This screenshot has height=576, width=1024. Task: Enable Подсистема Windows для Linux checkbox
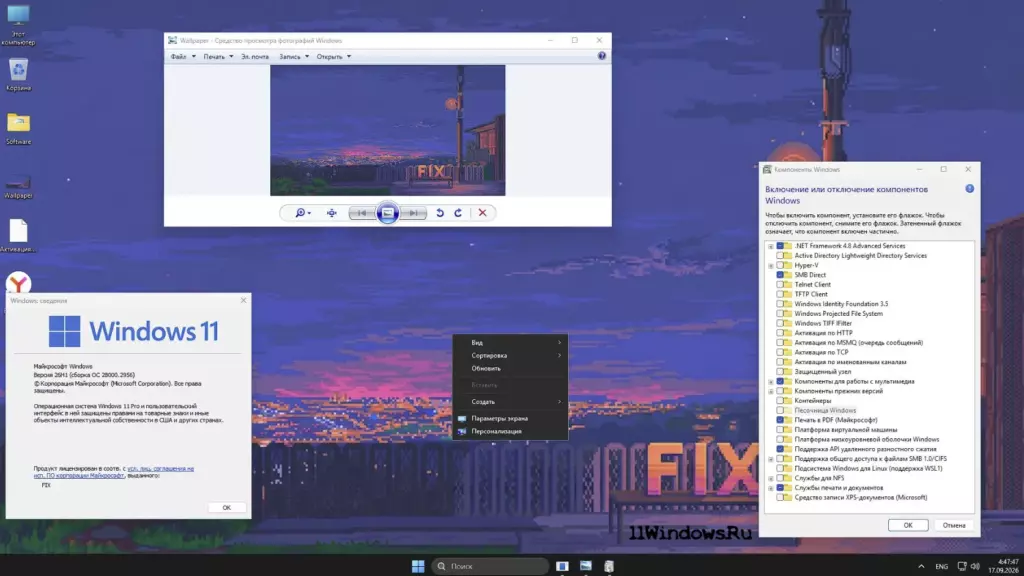(780, 468)
